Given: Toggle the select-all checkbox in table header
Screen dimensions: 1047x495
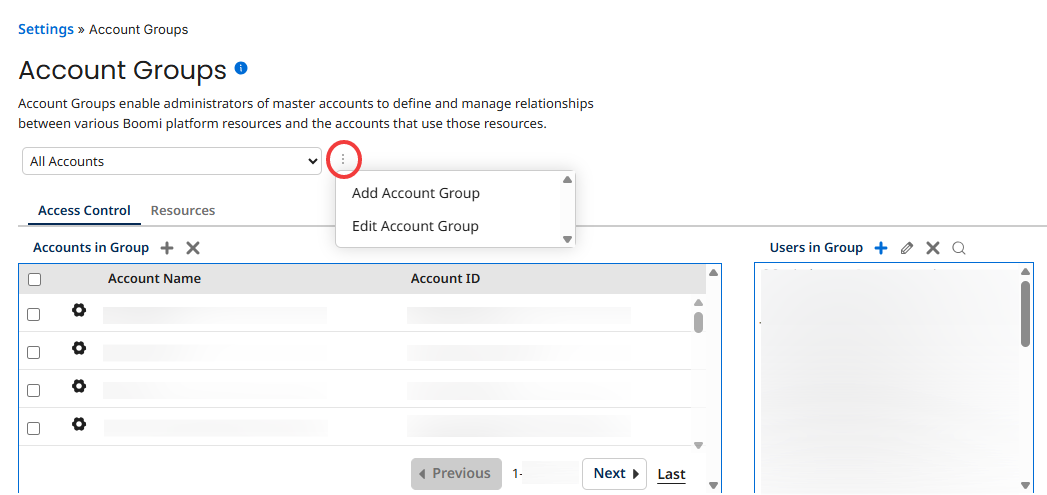Looking at the screenshot, I should tap(34, 280).
